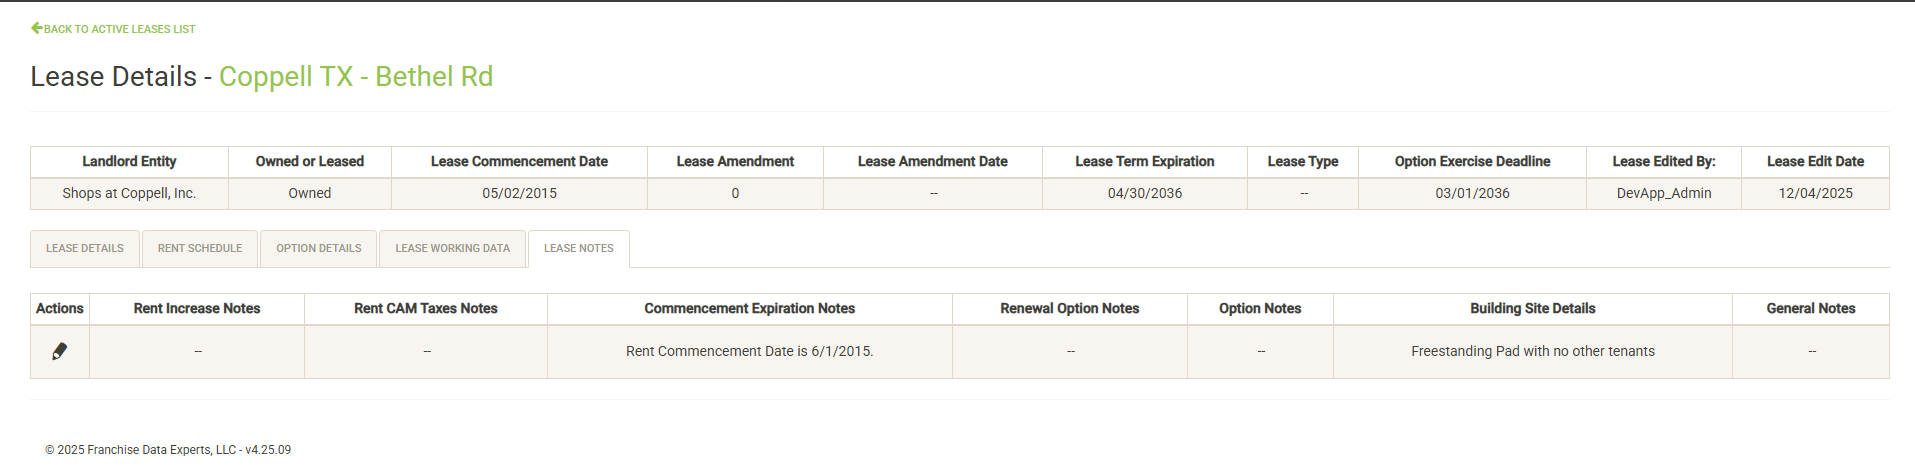
Task: Click the Building Site Details header
Action: (1532, 308)
